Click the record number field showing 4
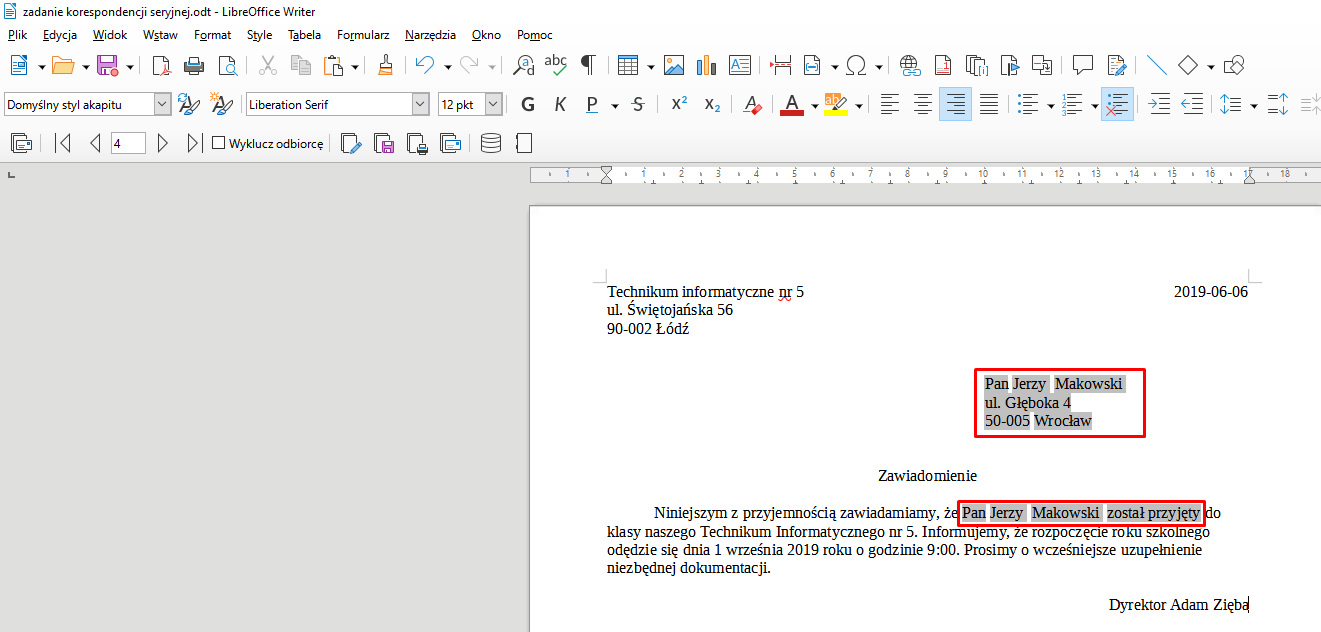Image resolution: width=1321 pixels, height=632 pixels. point(128,144)
